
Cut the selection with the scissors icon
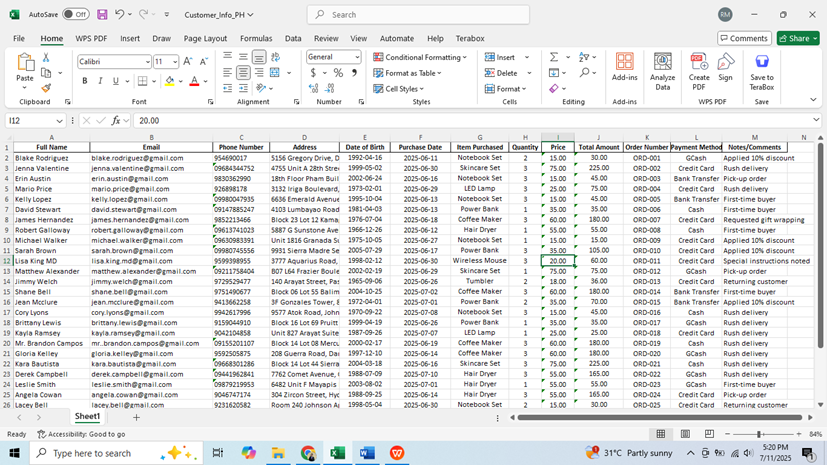[46, 57]
